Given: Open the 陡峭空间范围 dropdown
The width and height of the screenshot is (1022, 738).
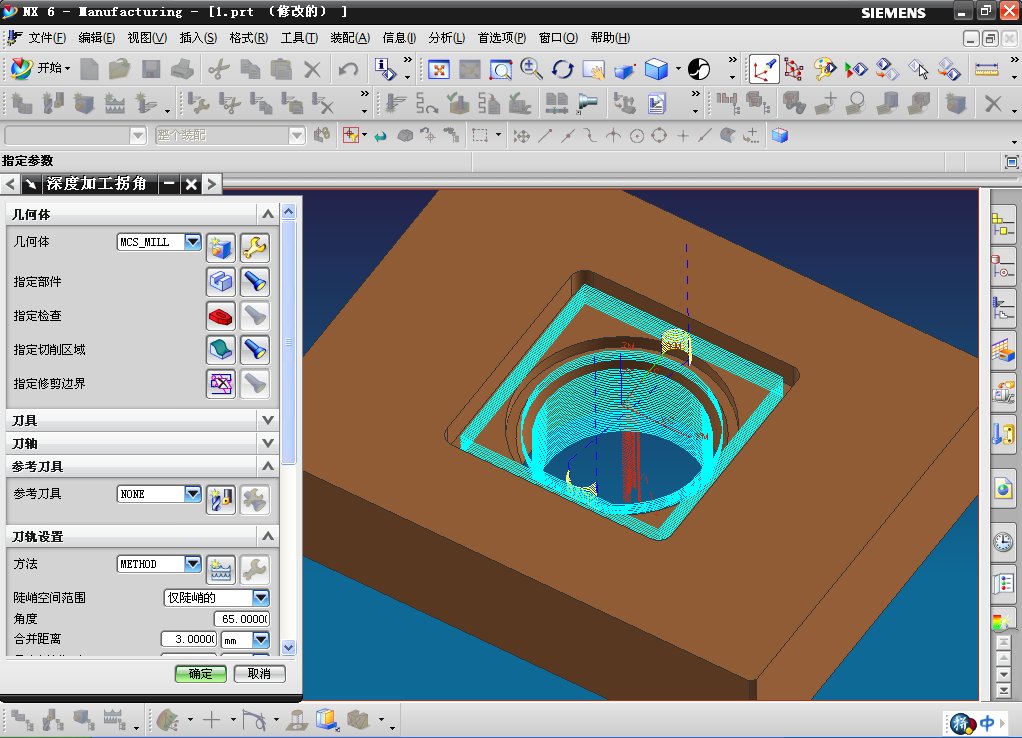Looking at the screenshot, I should tap(261, 597).
